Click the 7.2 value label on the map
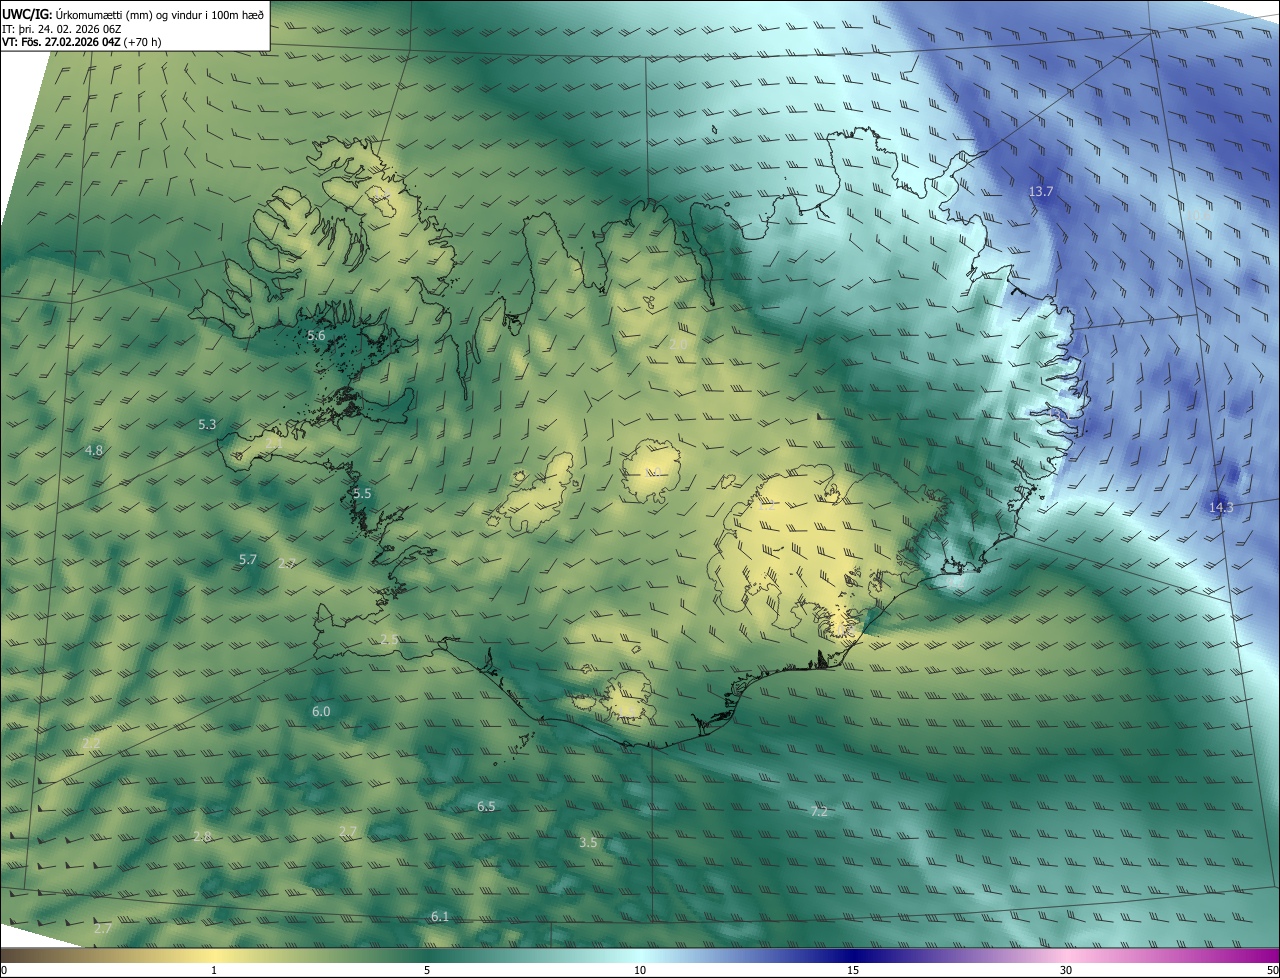1280x978 pixels. point(819,811)
